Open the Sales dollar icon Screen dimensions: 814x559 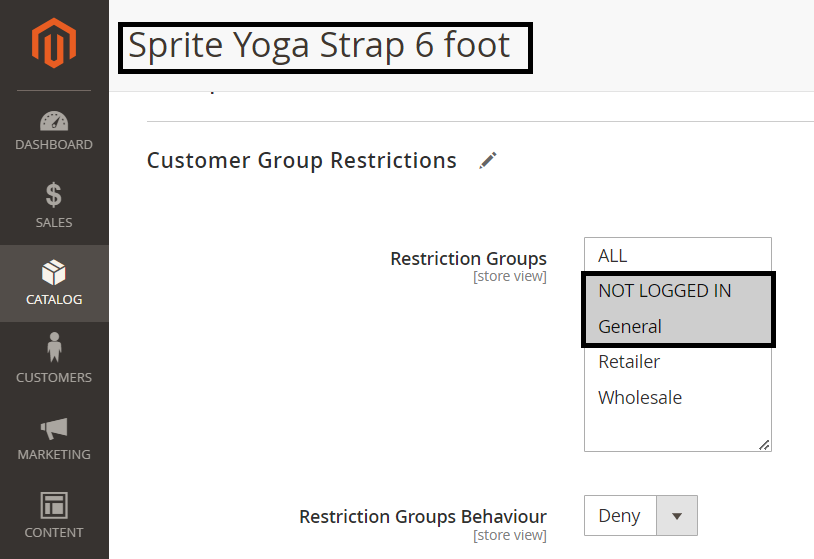click(54, 196)
